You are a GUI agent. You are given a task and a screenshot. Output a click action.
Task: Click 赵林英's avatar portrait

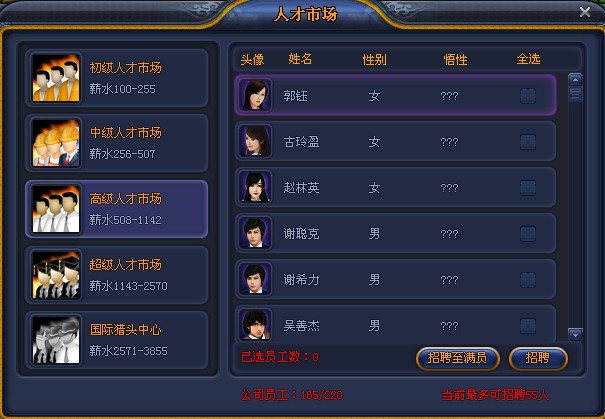pyautogui.click(x=255, y=187)
